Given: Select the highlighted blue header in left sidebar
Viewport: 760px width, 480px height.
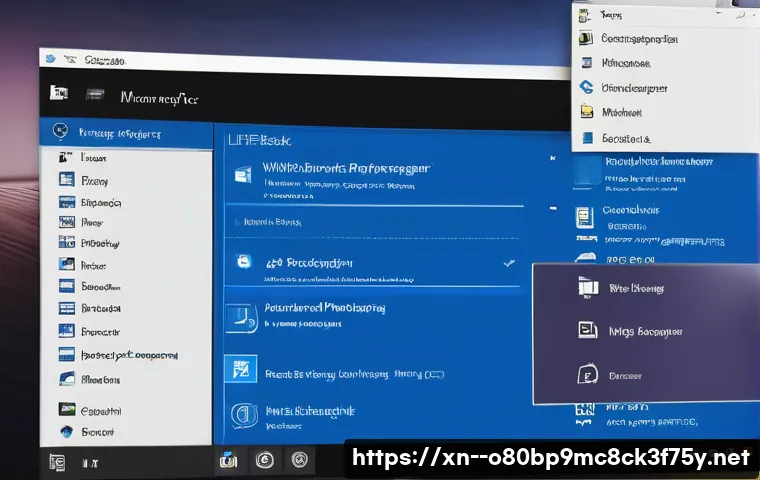Looking at the screenshot, I should (126, 132).
